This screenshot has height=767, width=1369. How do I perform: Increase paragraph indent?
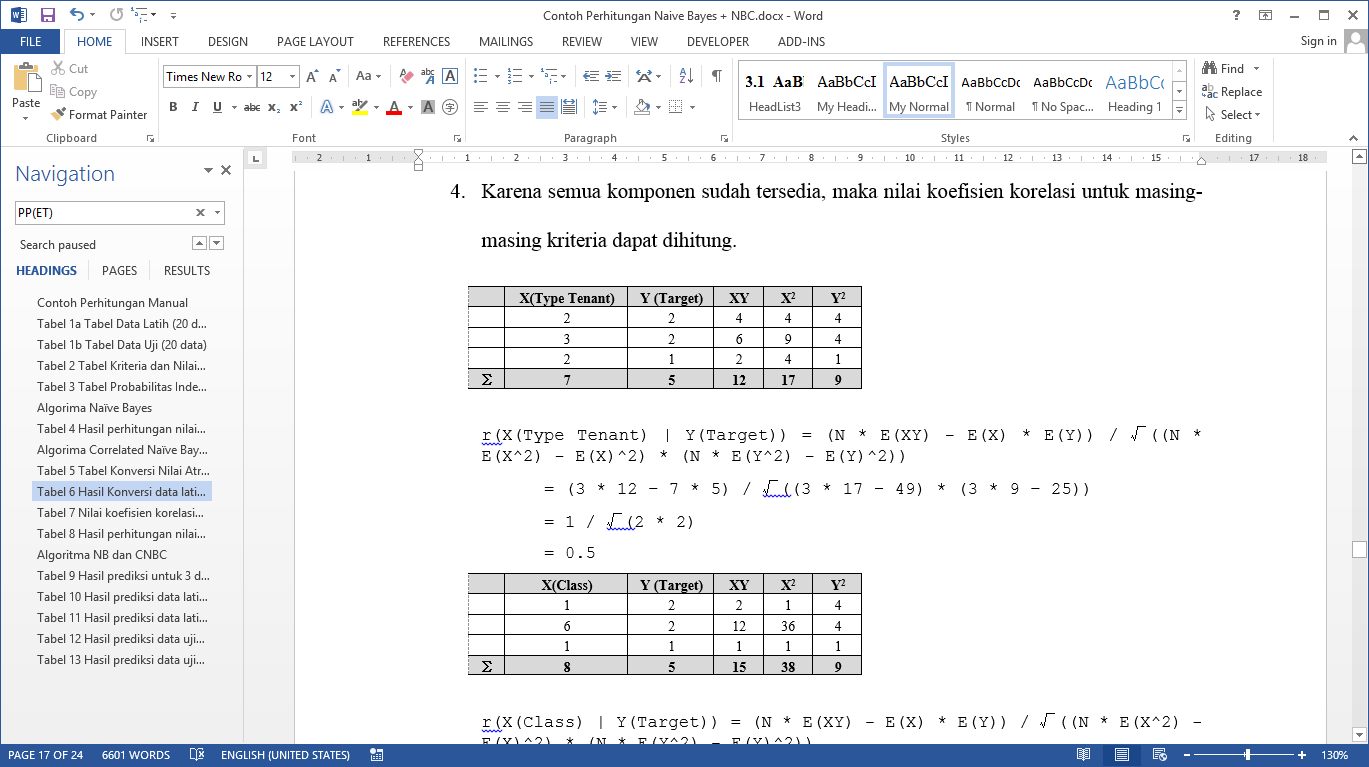(x=612, y=76)
